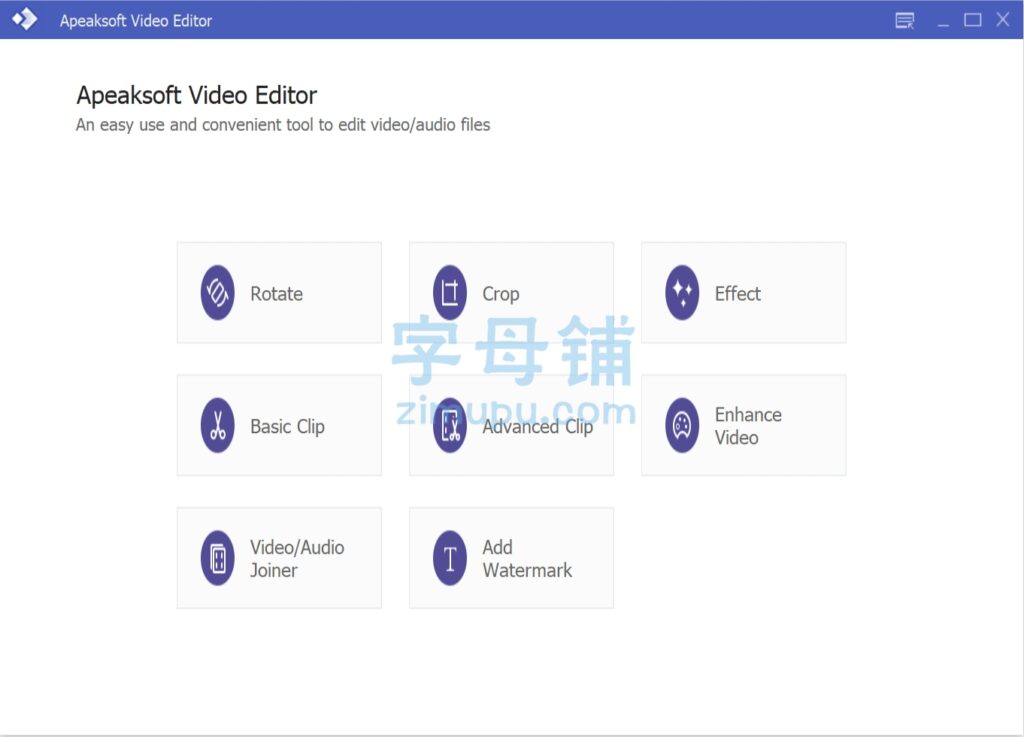
Task: Open the Video/Audio Joiner label
Action: click(297, 558)
